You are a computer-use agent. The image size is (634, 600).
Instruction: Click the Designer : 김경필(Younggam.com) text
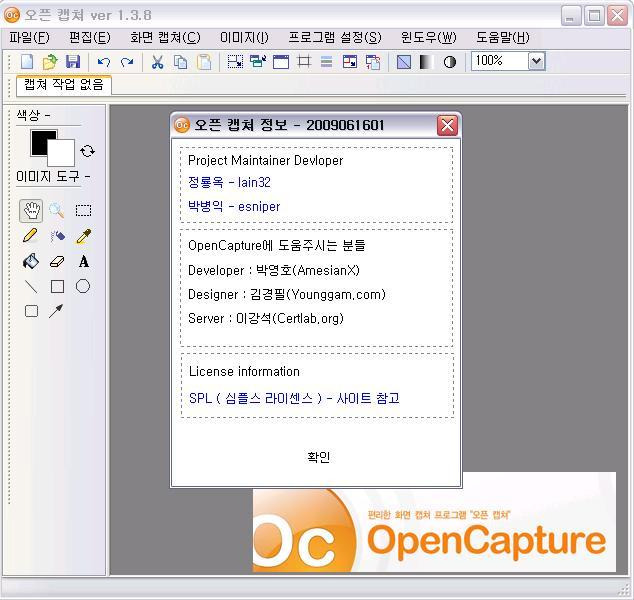pos(287,294)
